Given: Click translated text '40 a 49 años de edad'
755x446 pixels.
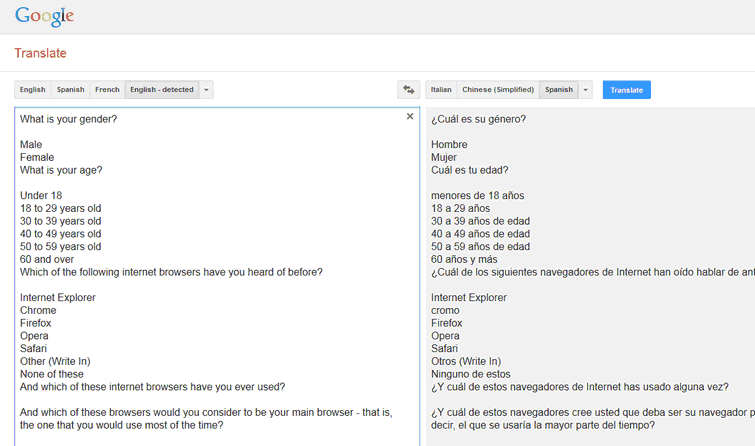Looking at the screenshot, I should coord(481,234).
